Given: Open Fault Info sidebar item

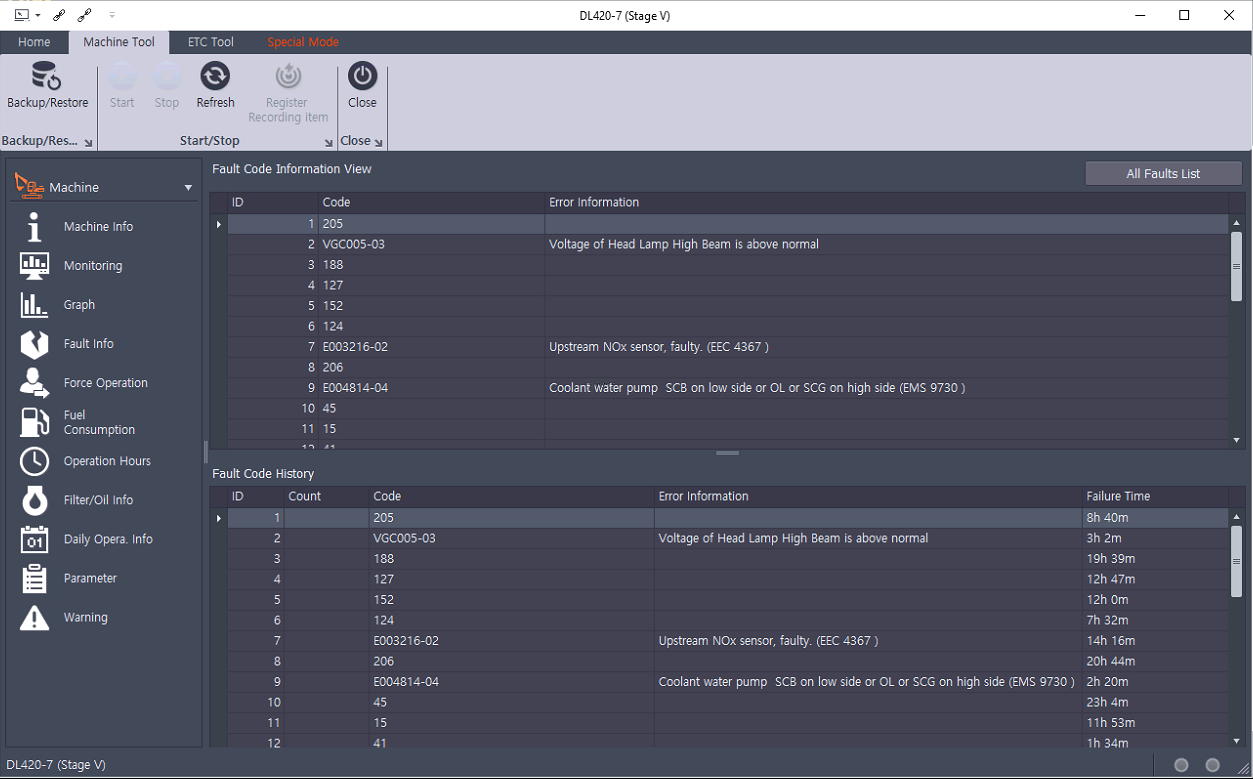Looking at the screenshot, I should coord(89,344).
